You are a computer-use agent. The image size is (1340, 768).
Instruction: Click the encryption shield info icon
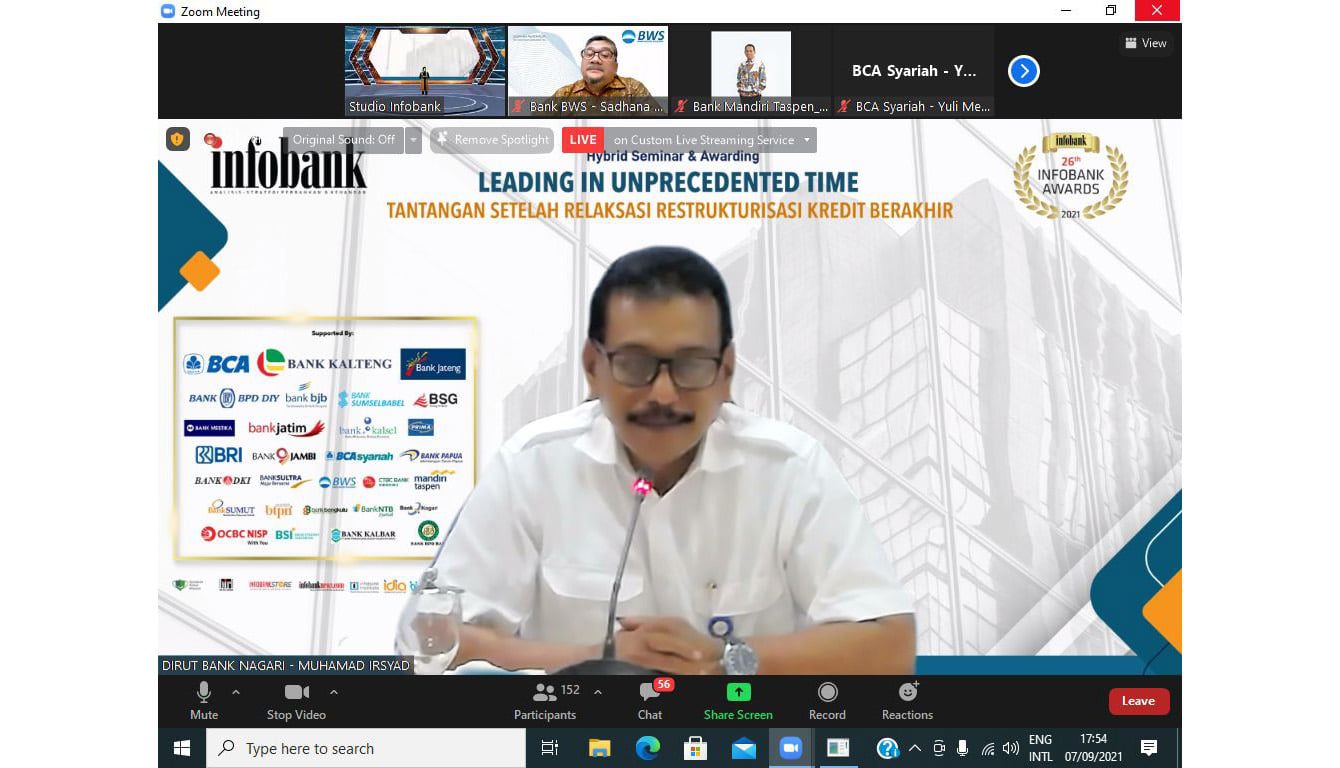tap(177, 140)
